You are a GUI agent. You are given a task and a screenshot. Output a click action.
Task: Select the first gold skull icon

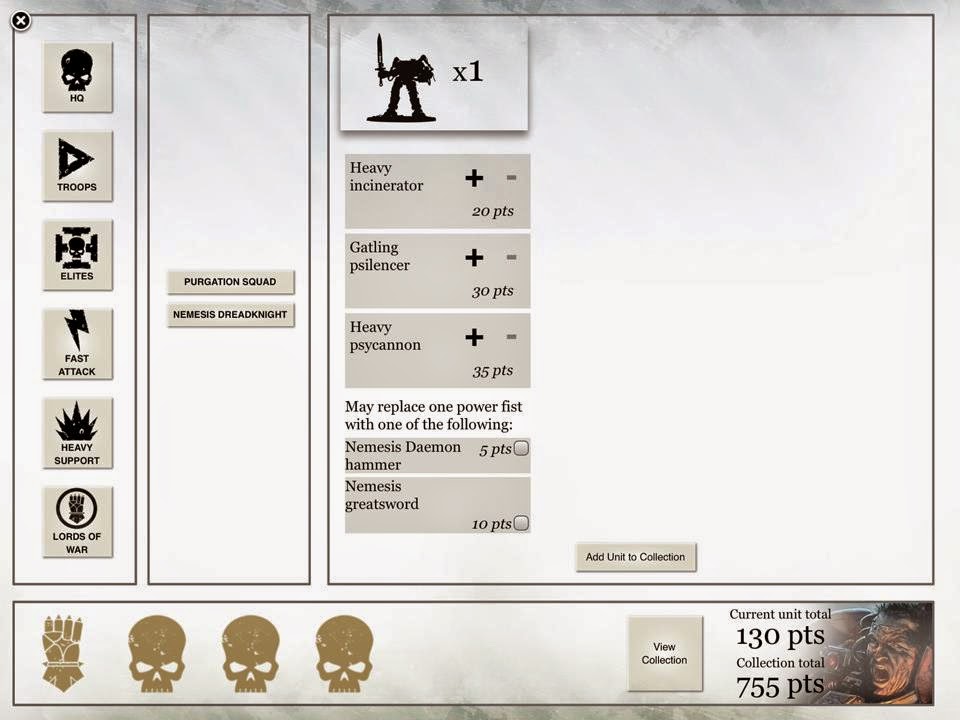point(157,653)
